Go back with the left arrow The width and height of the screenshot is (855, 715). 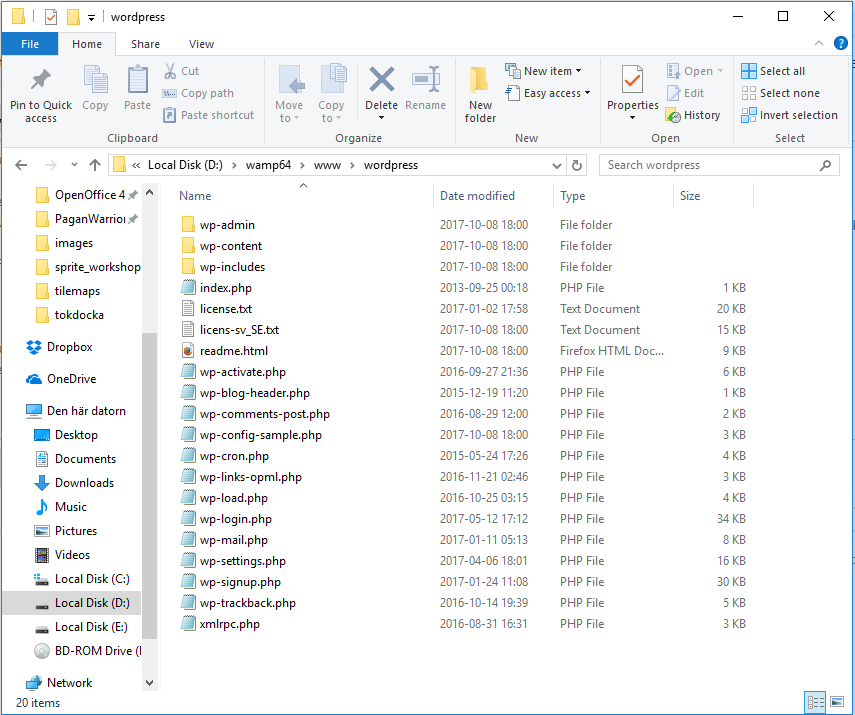(21, 165)
